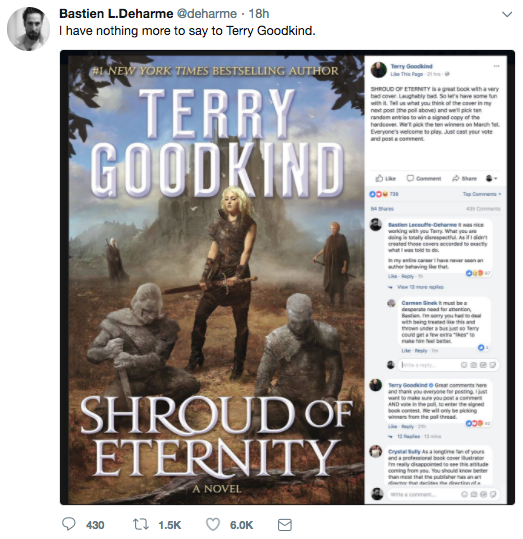This screenshot has height=539, width=523.
Task: Open Bastien L.Deharme's profile avatar
Action: pos(28,29)
